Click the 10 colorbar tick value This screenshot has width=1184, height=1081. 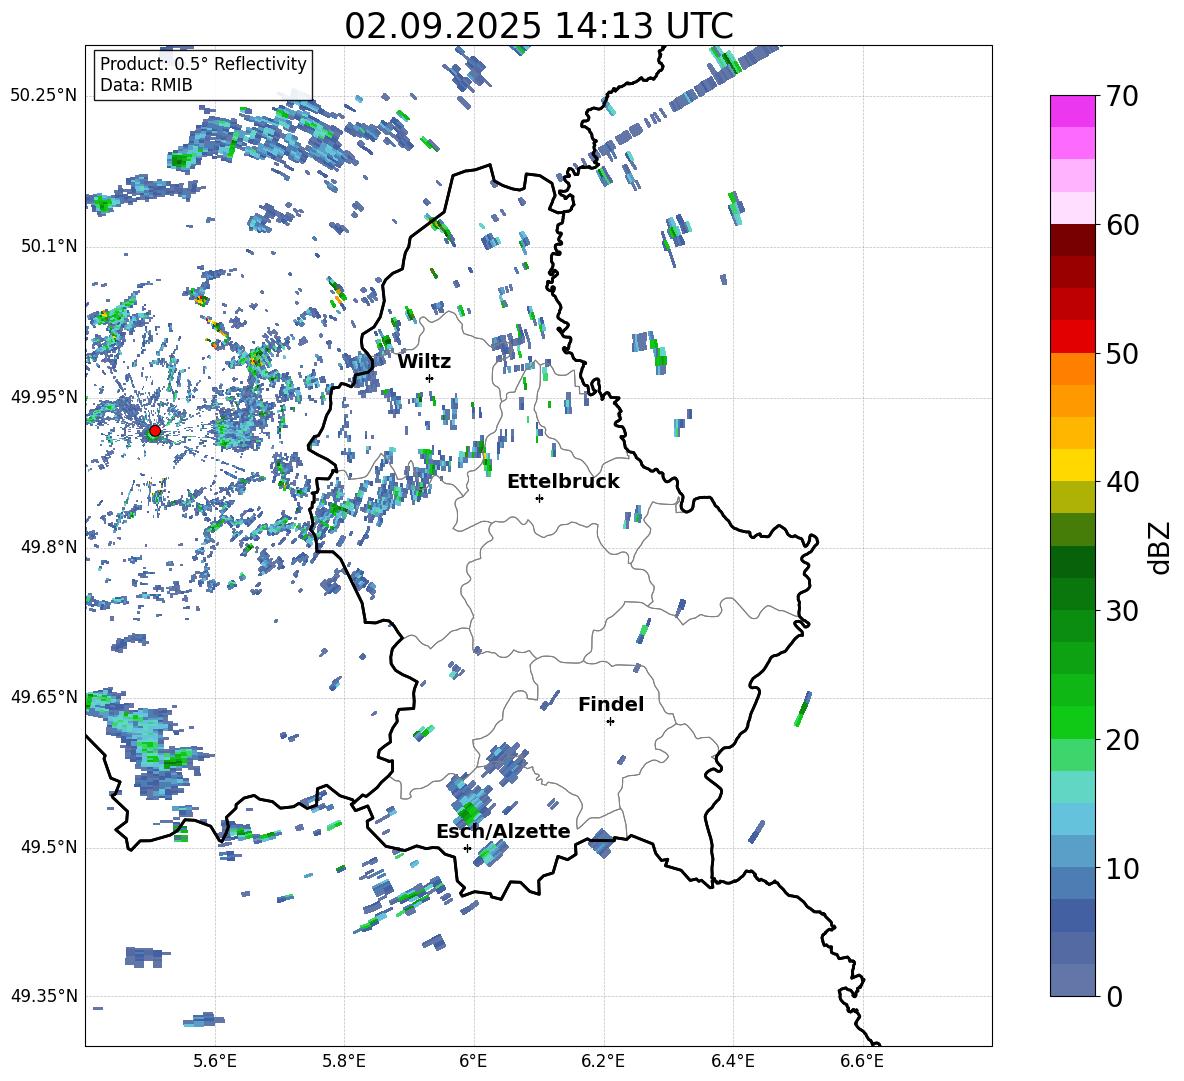[x=1122, y=868]
